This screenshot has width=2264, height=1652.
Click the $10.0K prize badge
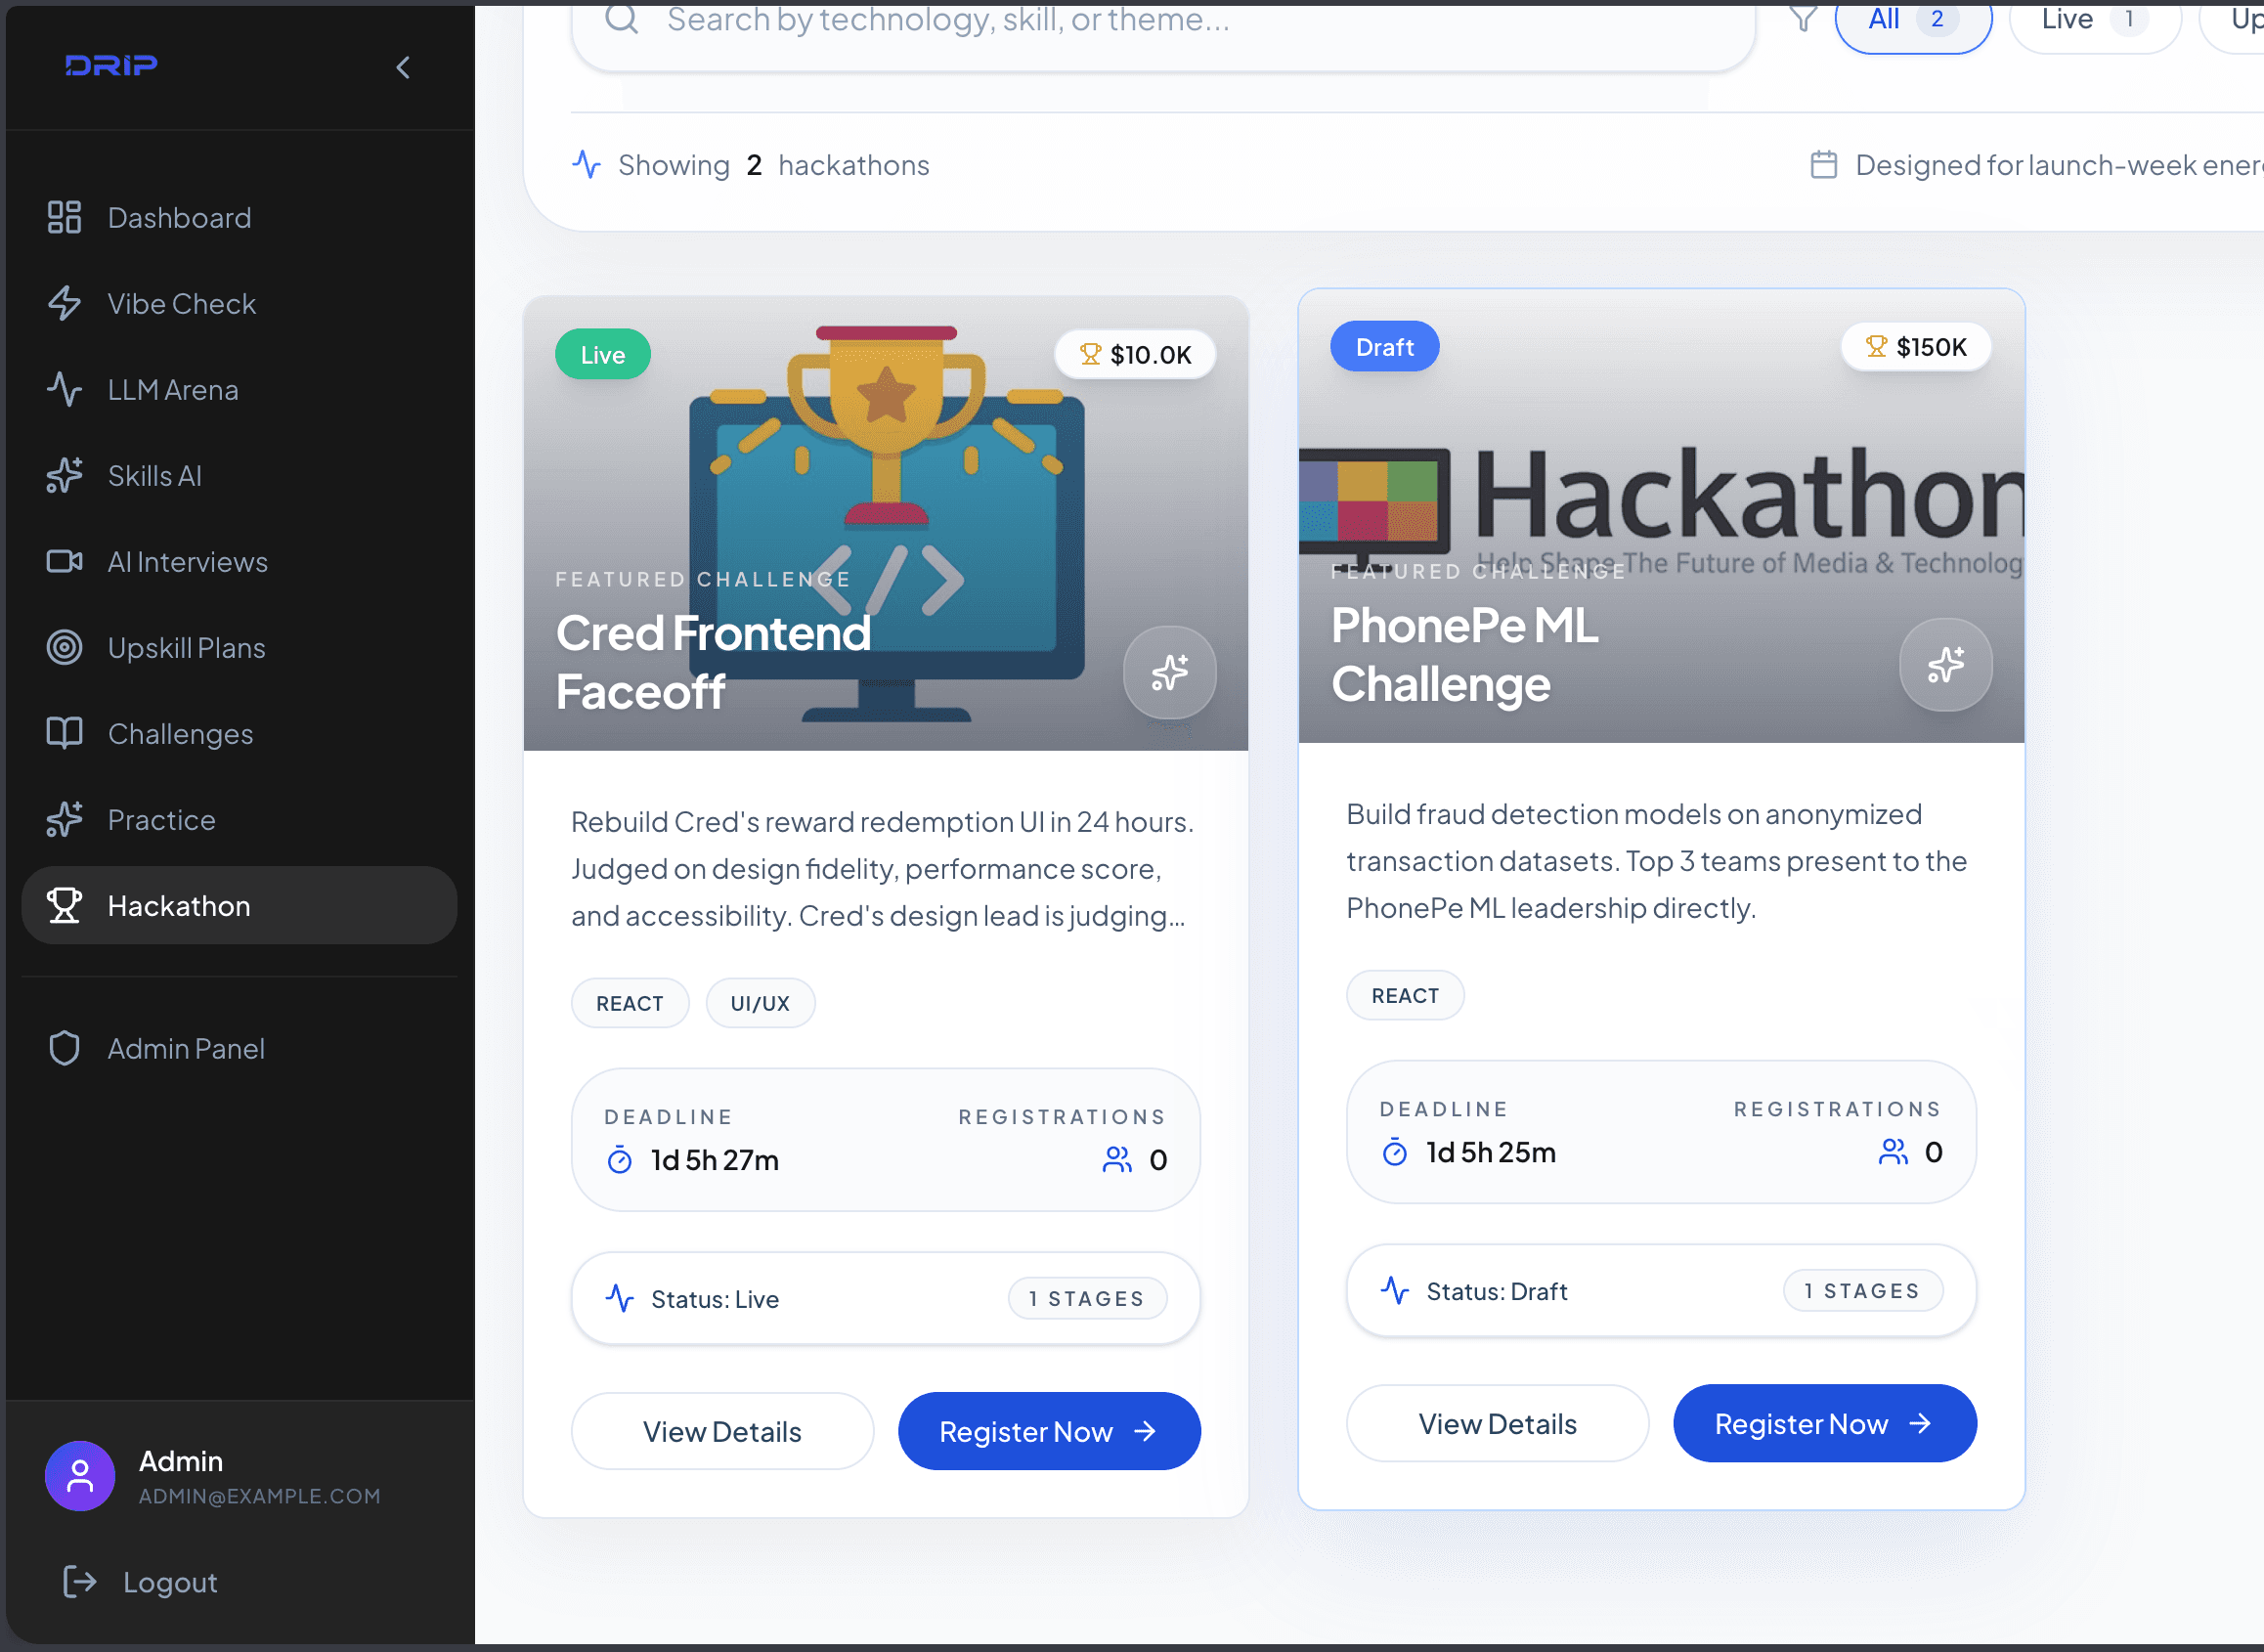click(x=1135, y=355)
